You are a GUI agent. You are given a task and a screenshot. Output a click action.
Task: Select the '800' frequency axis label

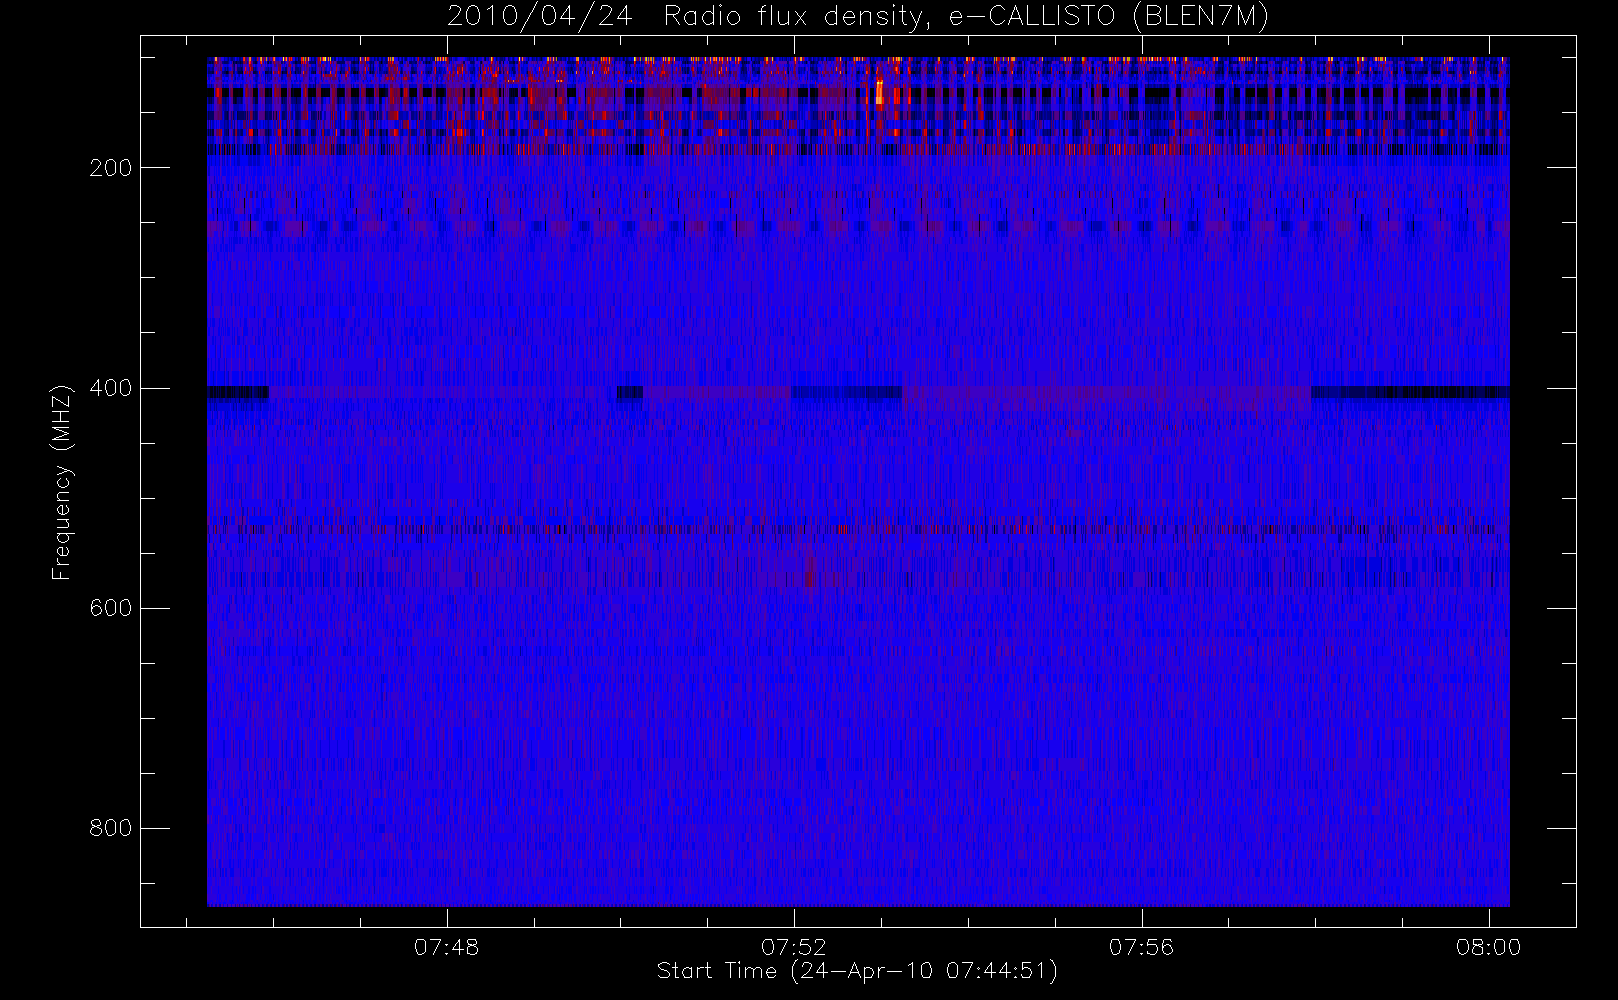[110, 828]
